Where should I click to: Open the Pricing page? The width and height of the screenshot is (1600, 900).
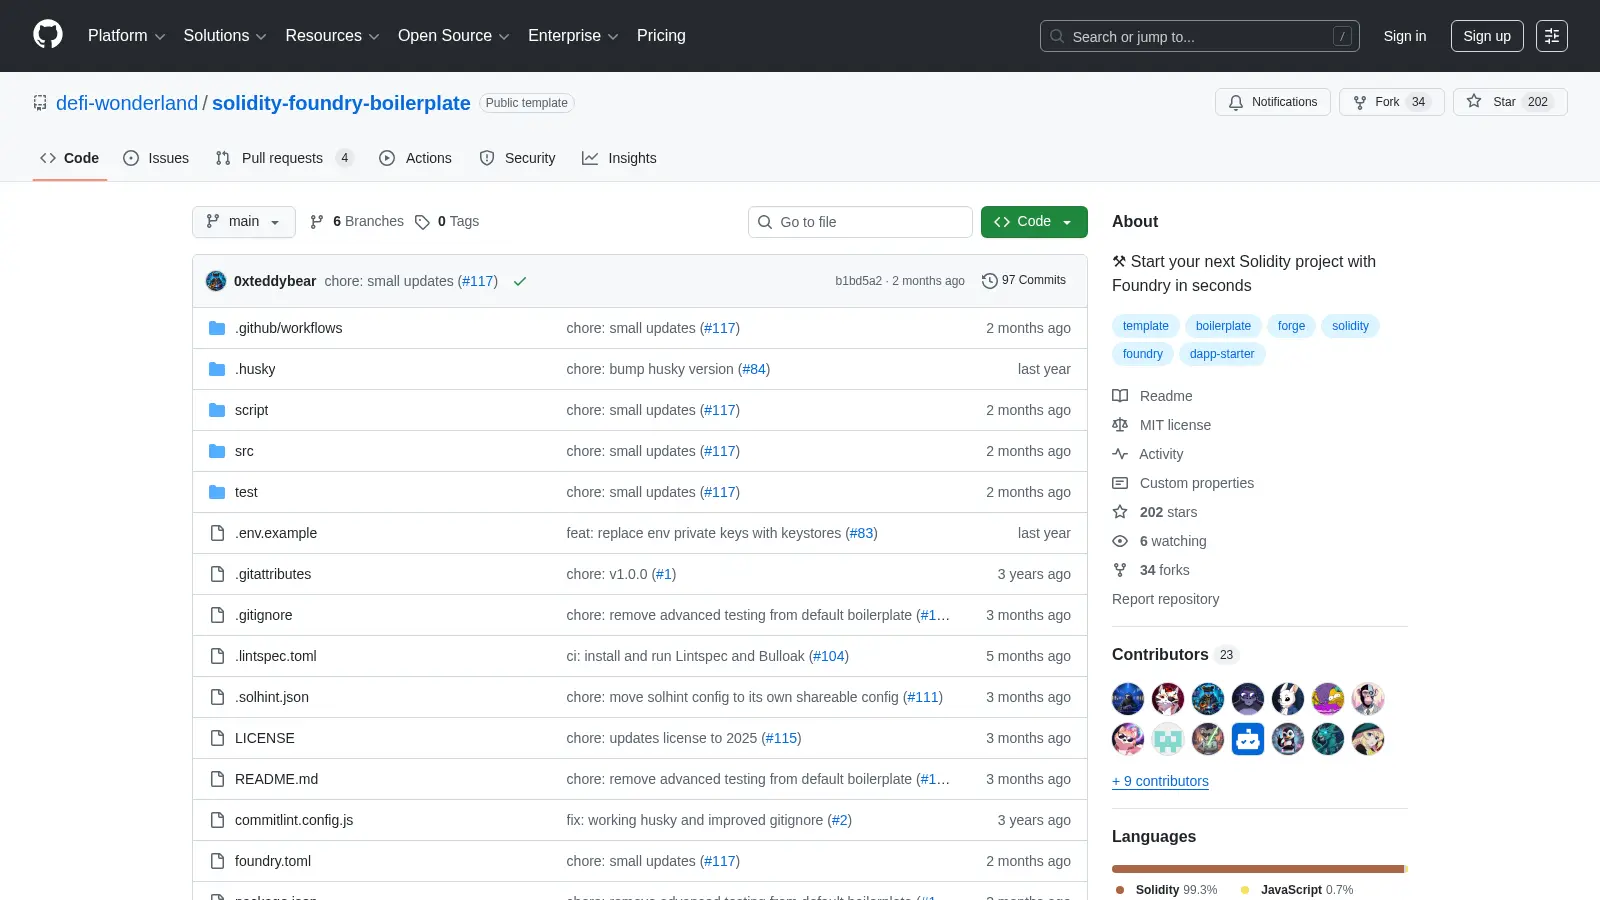coord(661,36)
